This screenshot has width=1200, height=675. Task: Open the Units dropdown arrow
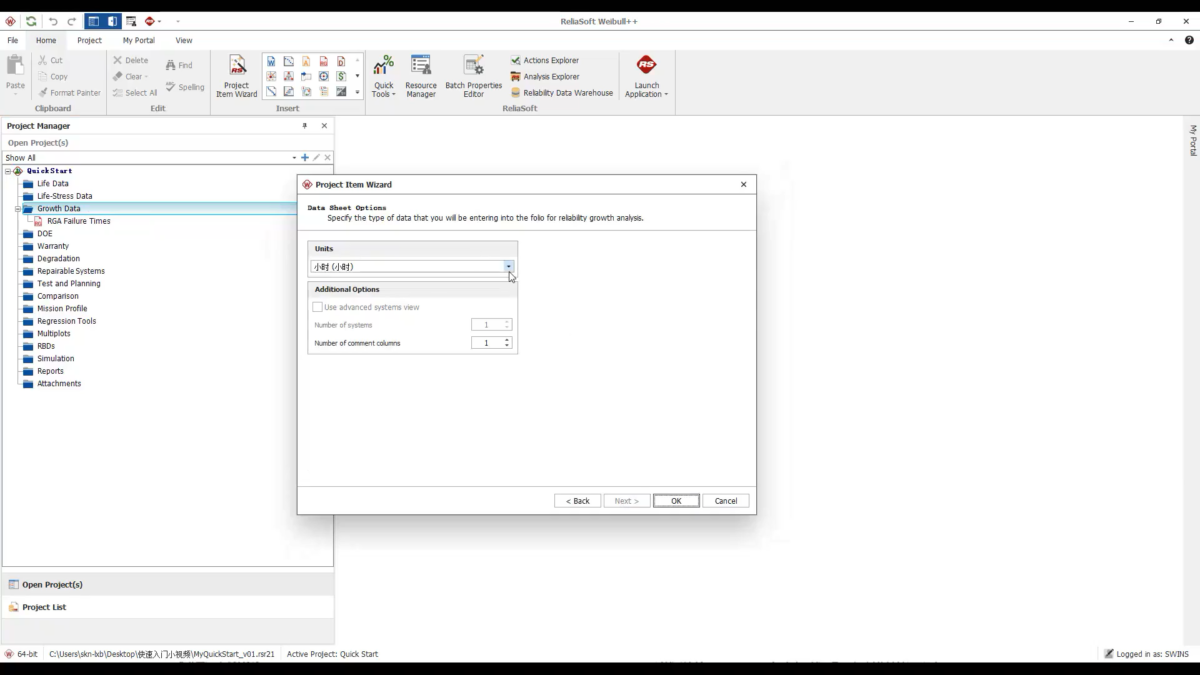(509, 267)
